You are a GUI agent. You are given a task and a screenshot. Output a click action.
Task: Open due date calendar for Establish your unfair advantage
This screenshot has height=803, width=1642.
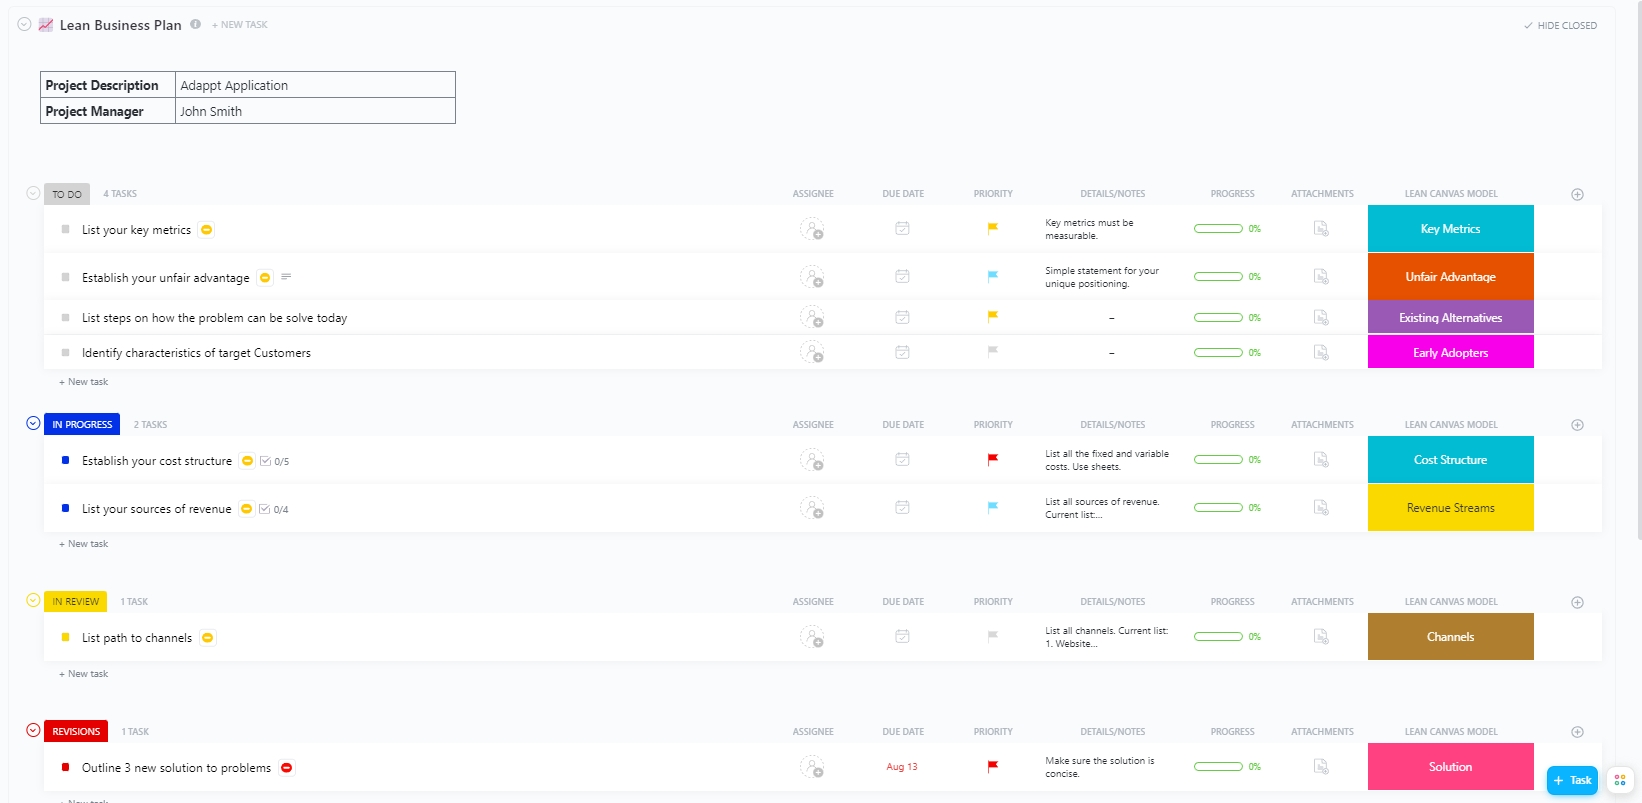pos(902,277)
